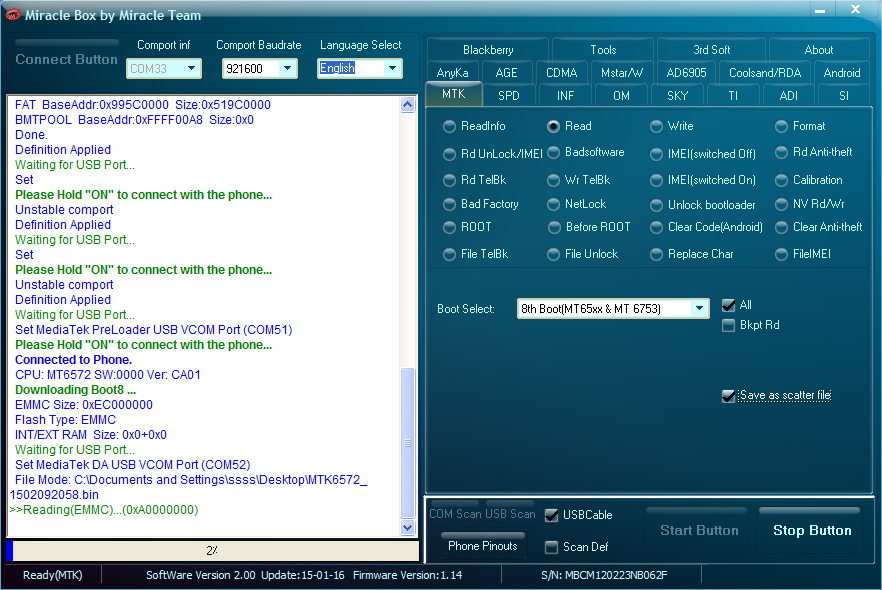The width and height of the screenshot is (882, 590).
Task: Click the Connect Button
Action: [66, 58]
